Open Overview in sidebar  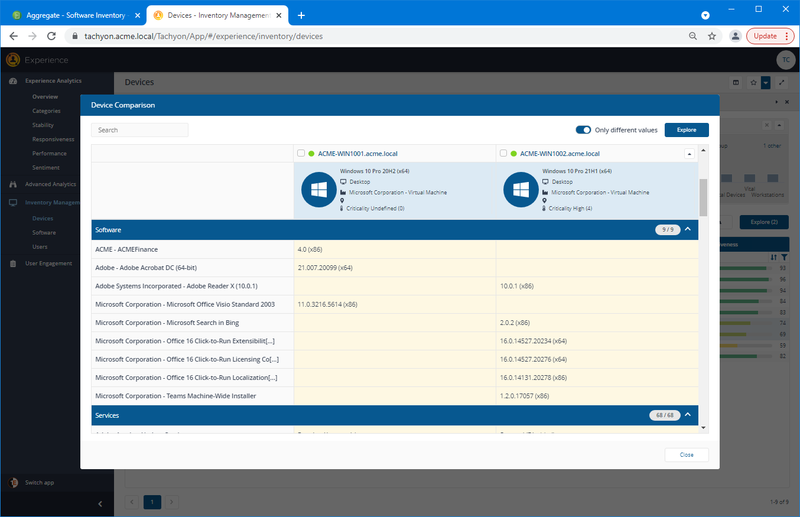point(45,96)
